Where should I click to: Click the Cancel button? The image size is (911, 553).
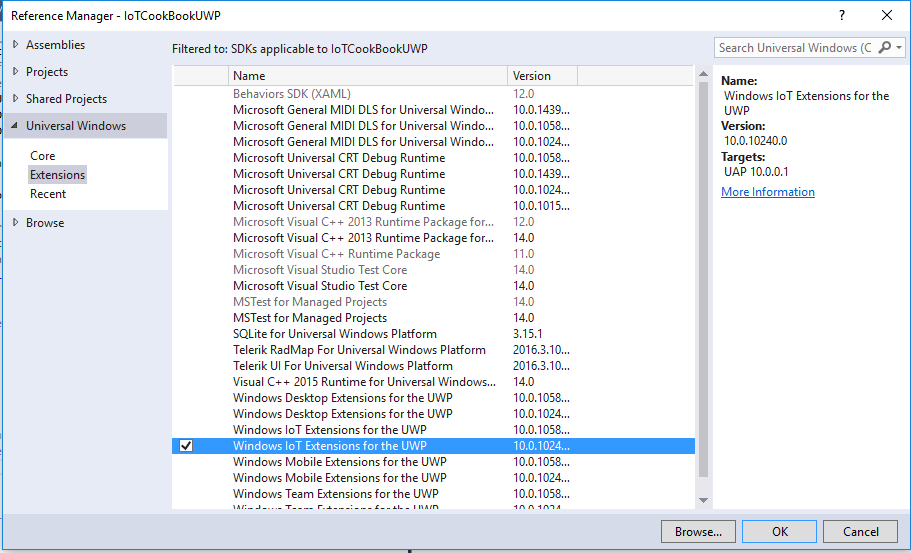tap(860, 532)
